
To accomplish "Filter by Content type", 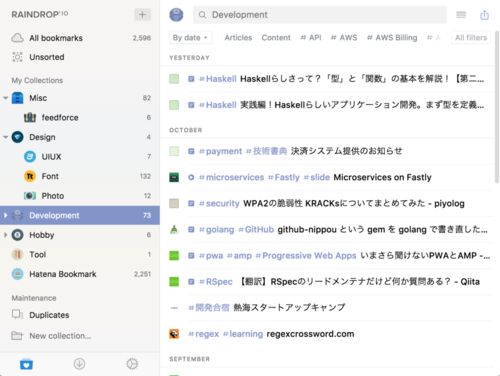I will coord(276,38).
